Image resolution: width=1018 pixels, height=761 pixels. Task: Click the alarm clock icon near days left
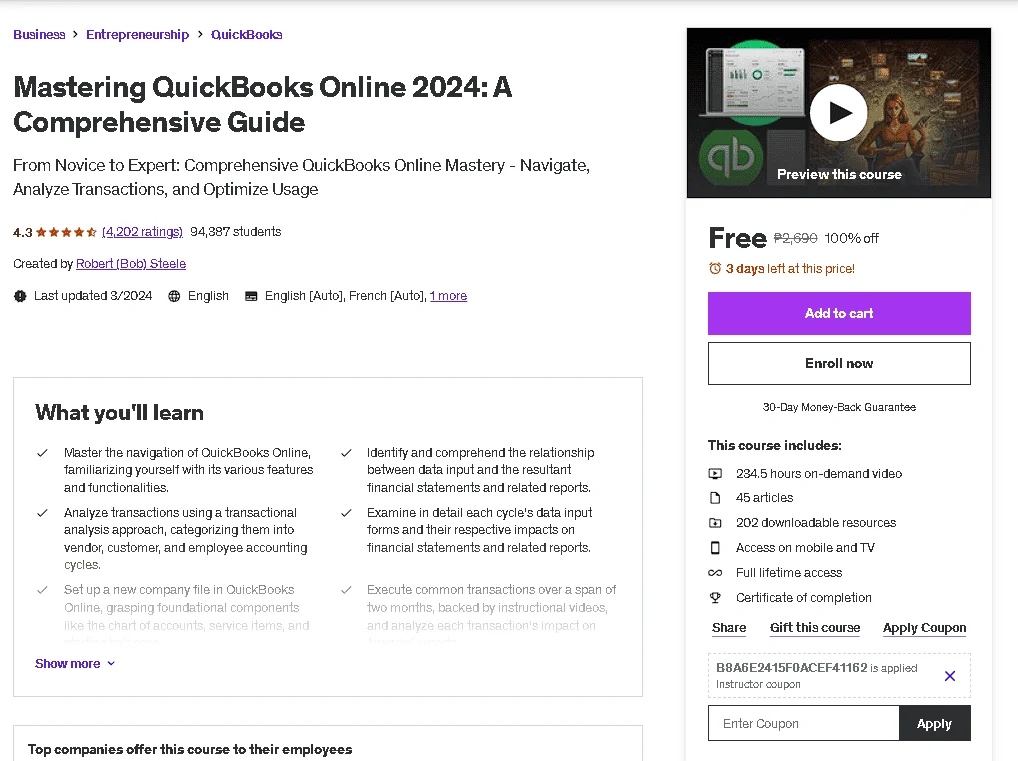click(715, 268)
